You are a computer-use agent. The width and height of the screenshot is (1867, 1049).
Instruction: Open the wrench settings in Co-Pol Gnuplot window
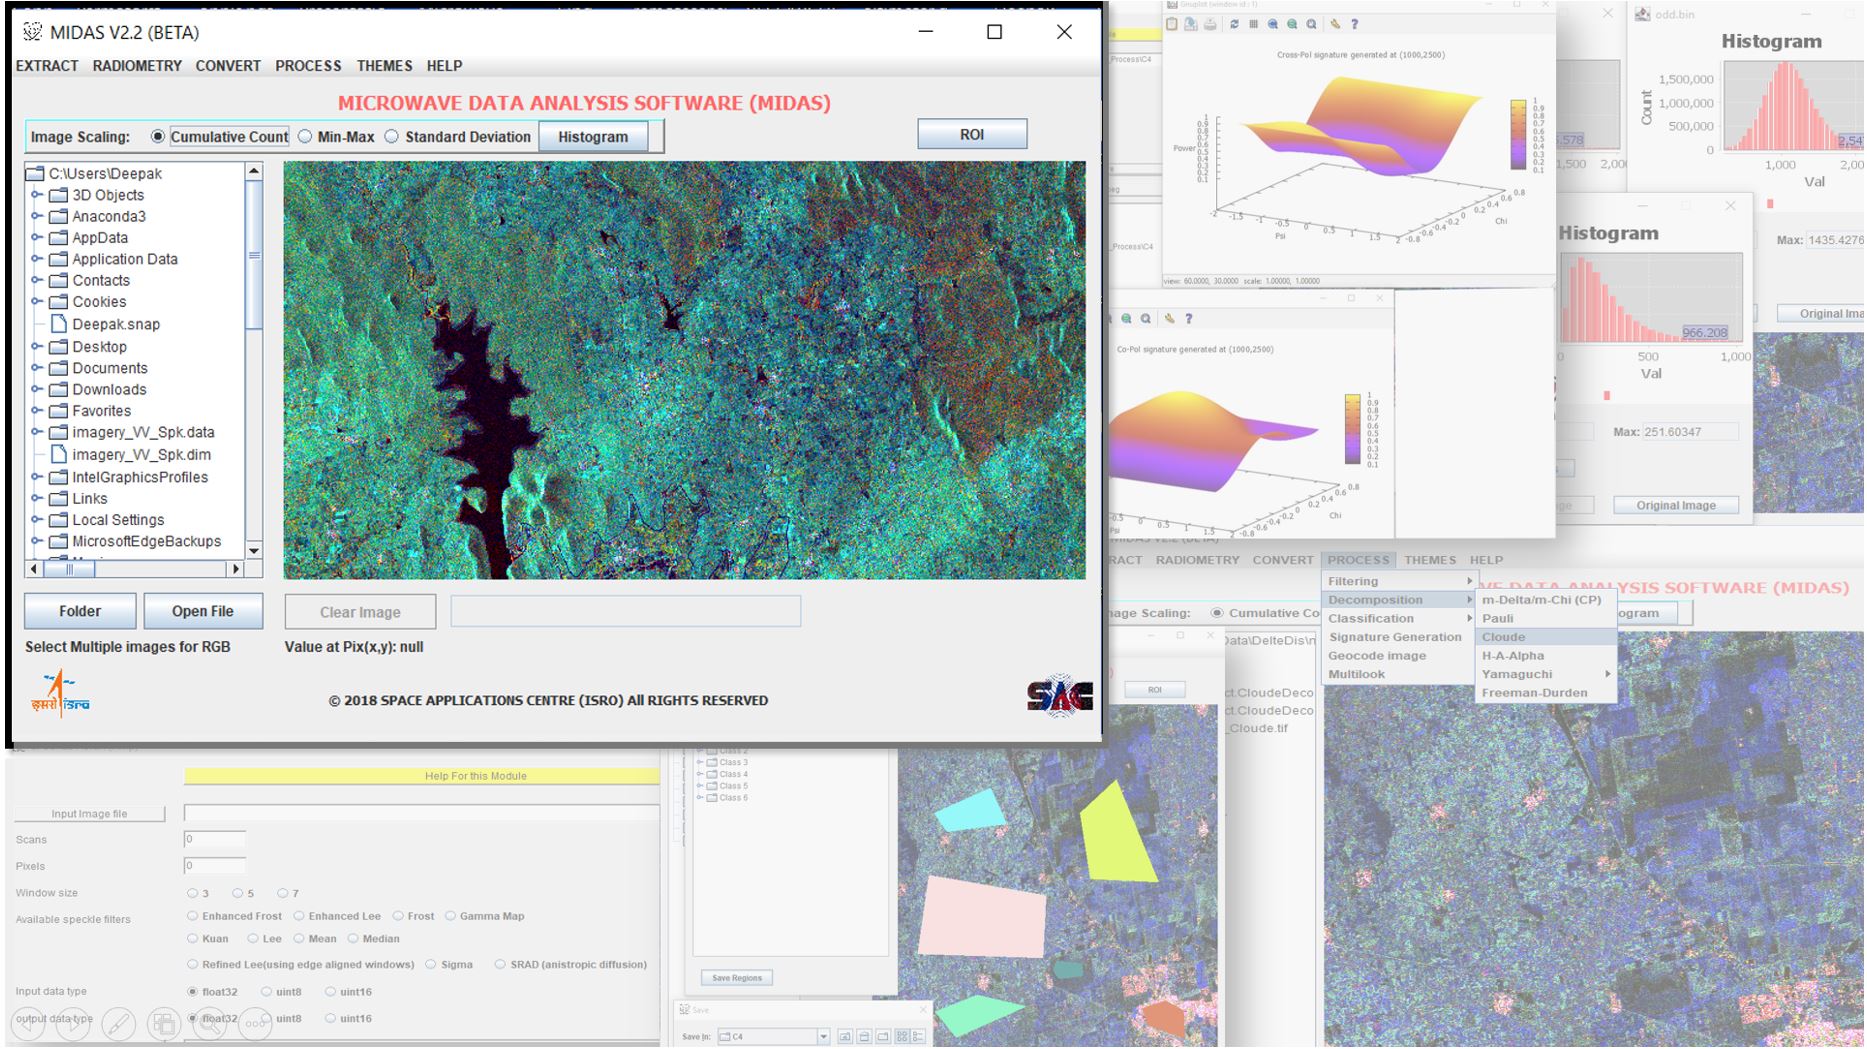coord(1169,318)
